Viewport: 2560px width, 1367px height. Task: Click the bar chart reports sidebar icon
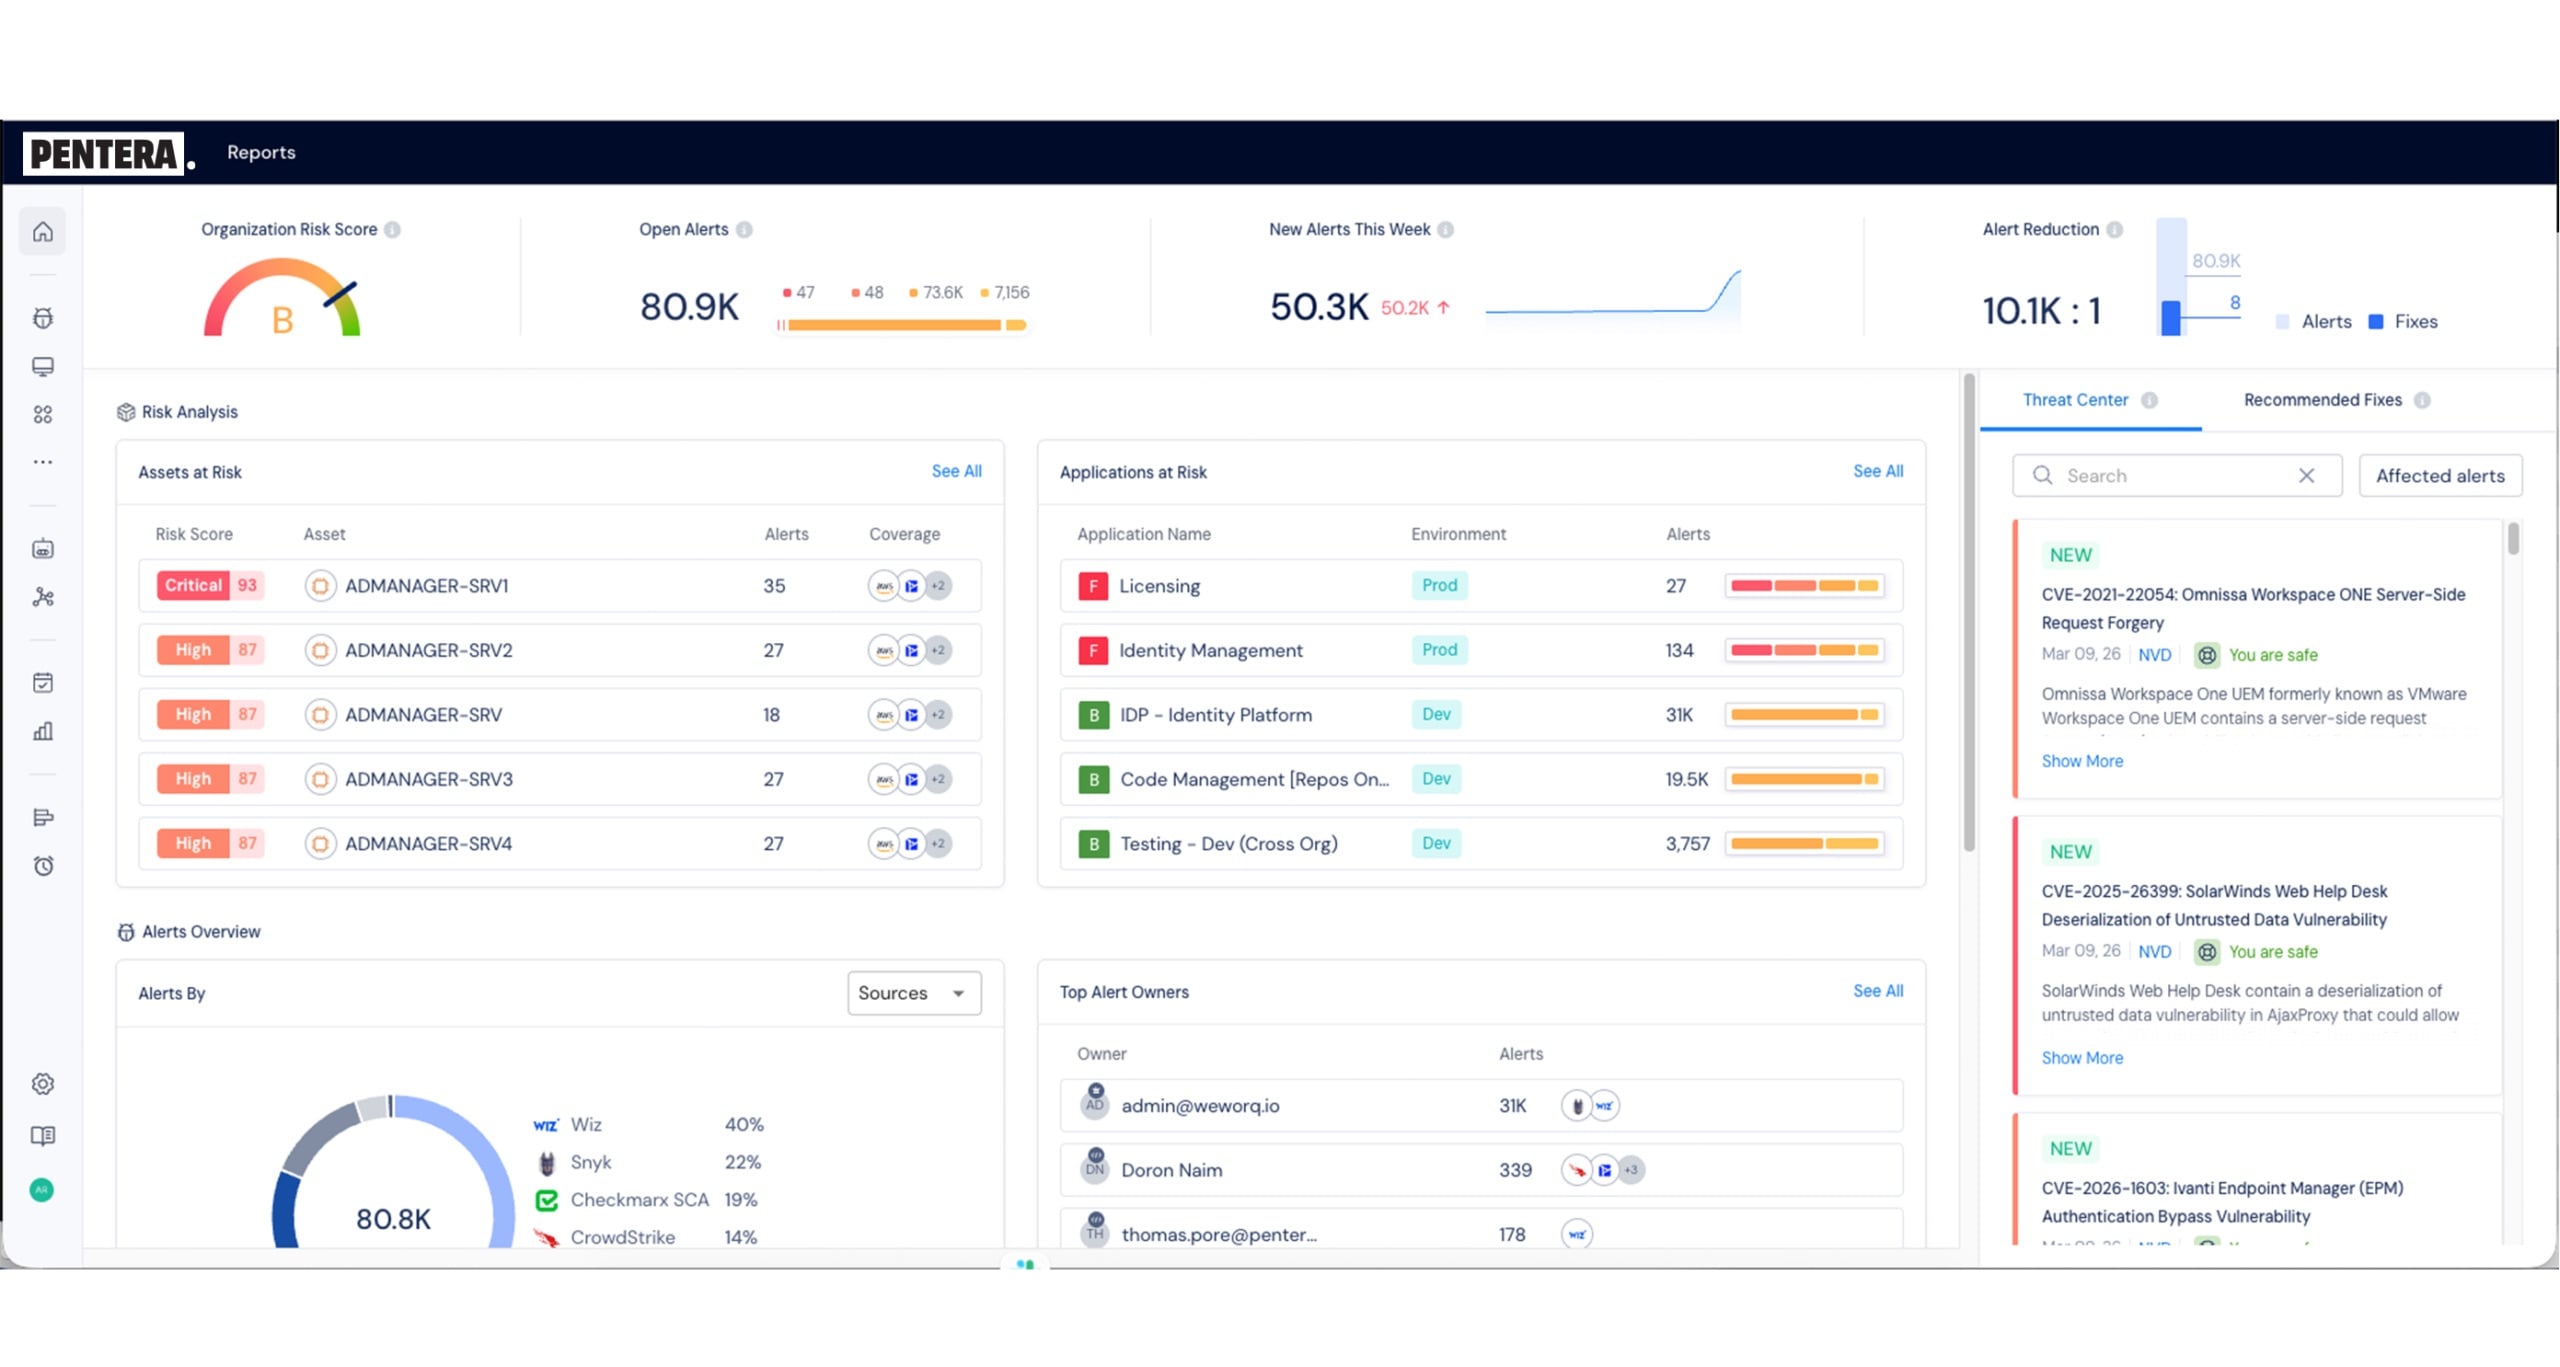(x=42, y=731)
